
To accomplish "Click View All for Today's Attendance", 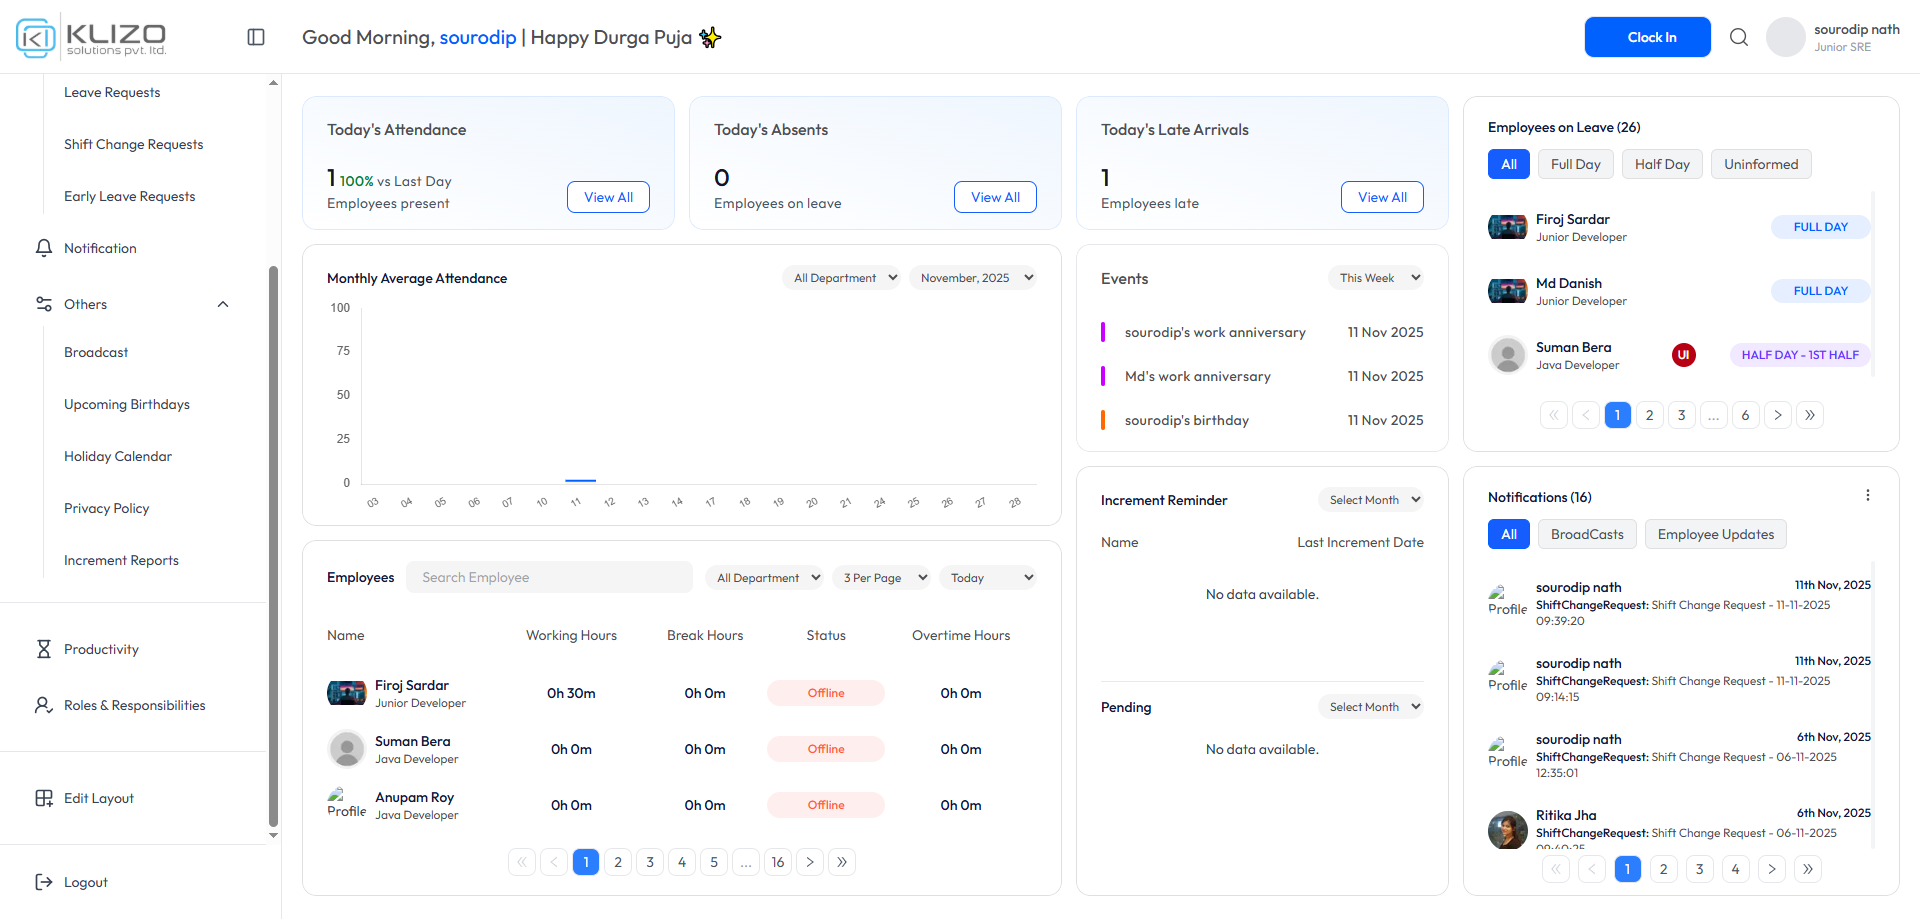I will coord(608,197).
